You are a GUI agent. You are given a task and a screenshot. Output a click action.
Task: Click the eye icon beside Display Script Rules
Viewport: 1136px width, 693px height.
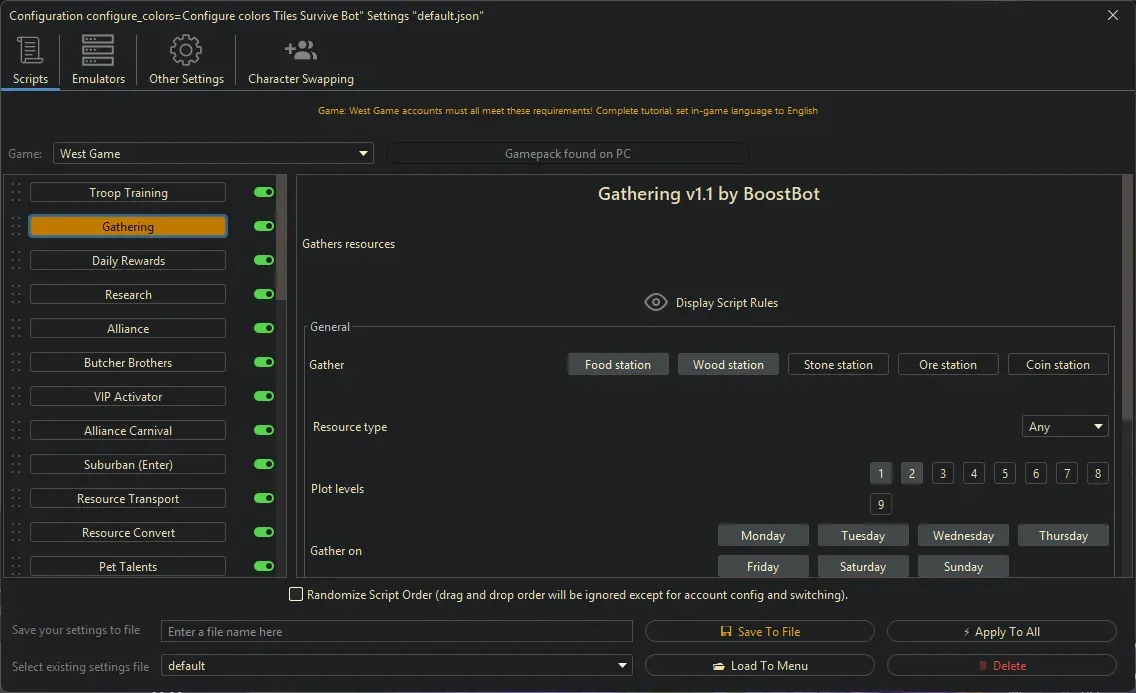pyautogui.click(x=656, y=303)
